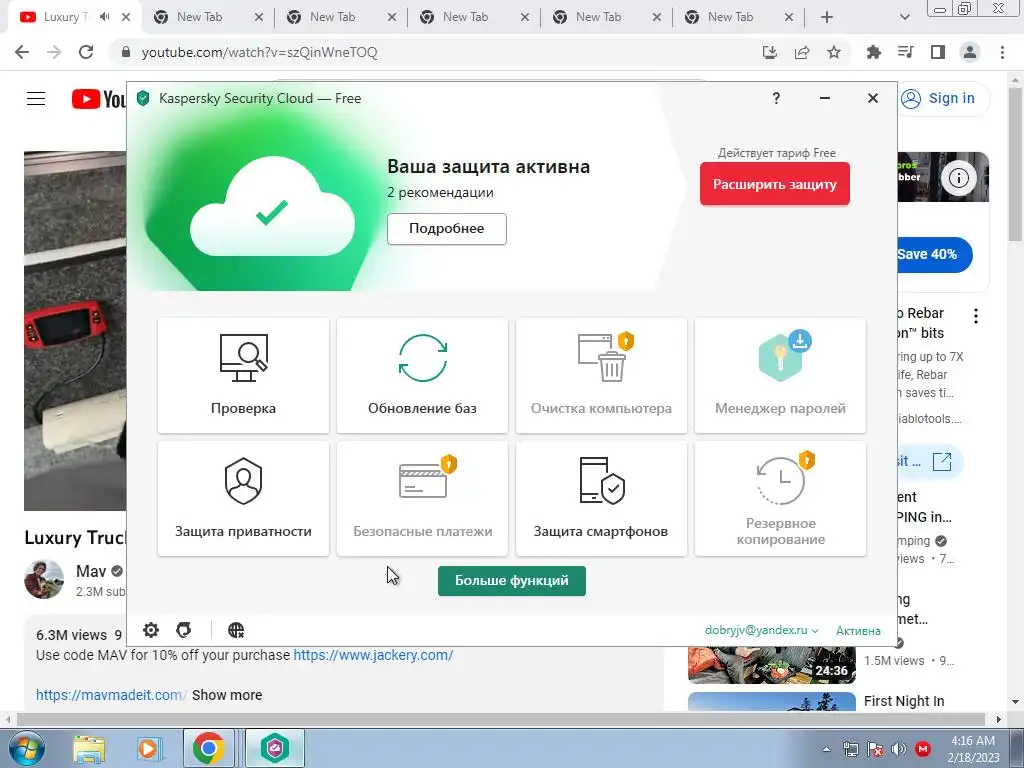The height and width of the screenshot is (768, 1024).
Task: Open Windows Start button
Action: [26, 748]
